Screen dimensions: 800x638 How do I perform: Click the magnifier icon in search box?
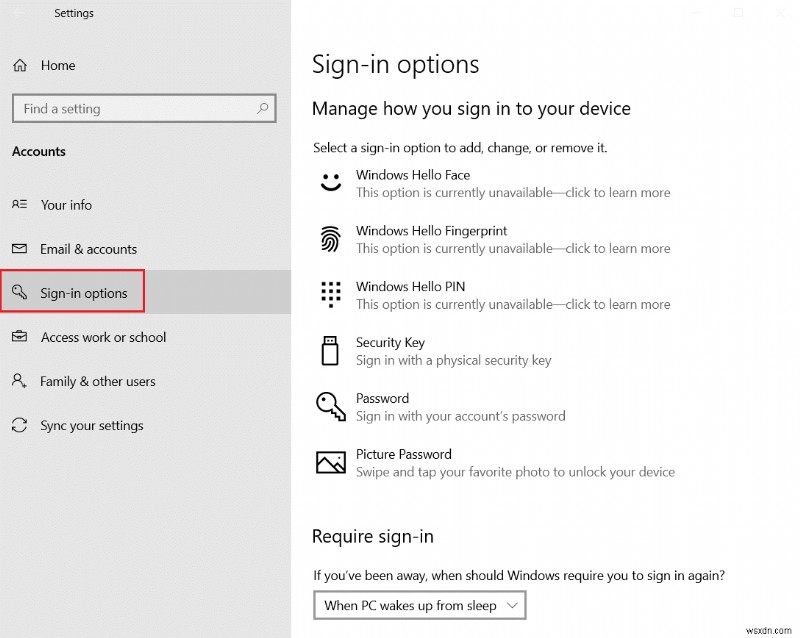[262, 108]
